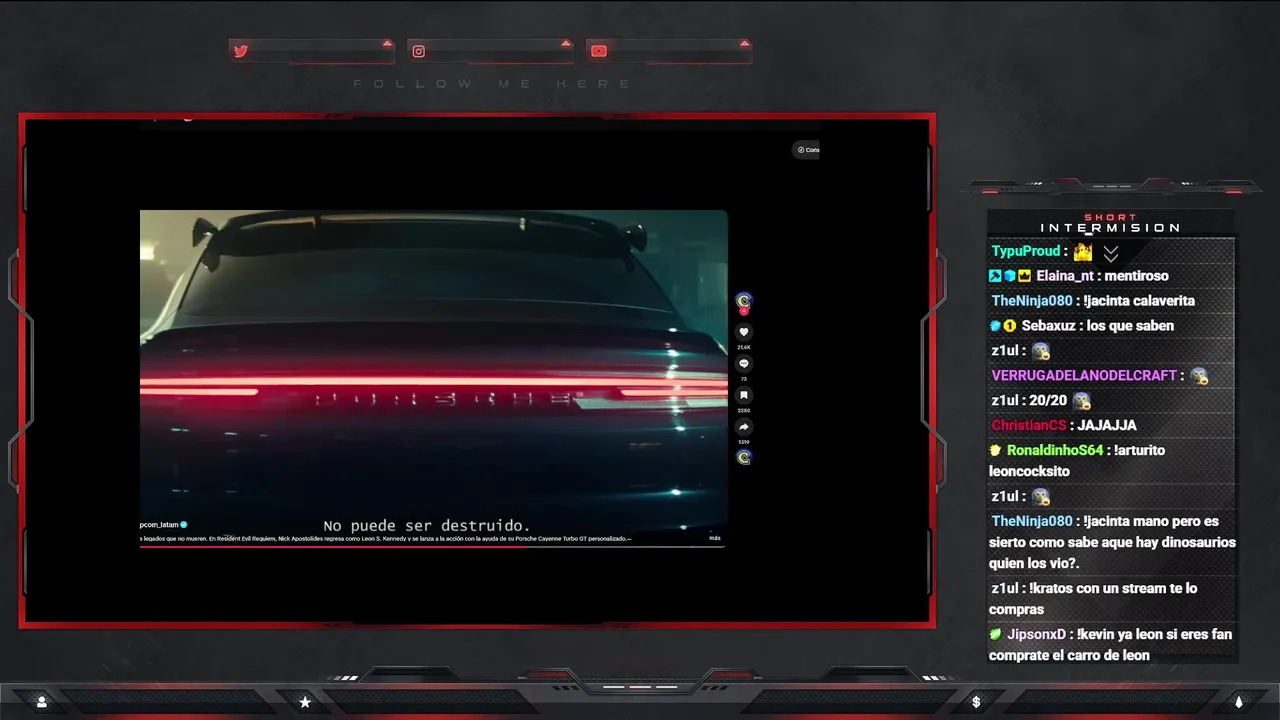
Task: Like the video with the heart icon
Action: (x=744, y=332)
